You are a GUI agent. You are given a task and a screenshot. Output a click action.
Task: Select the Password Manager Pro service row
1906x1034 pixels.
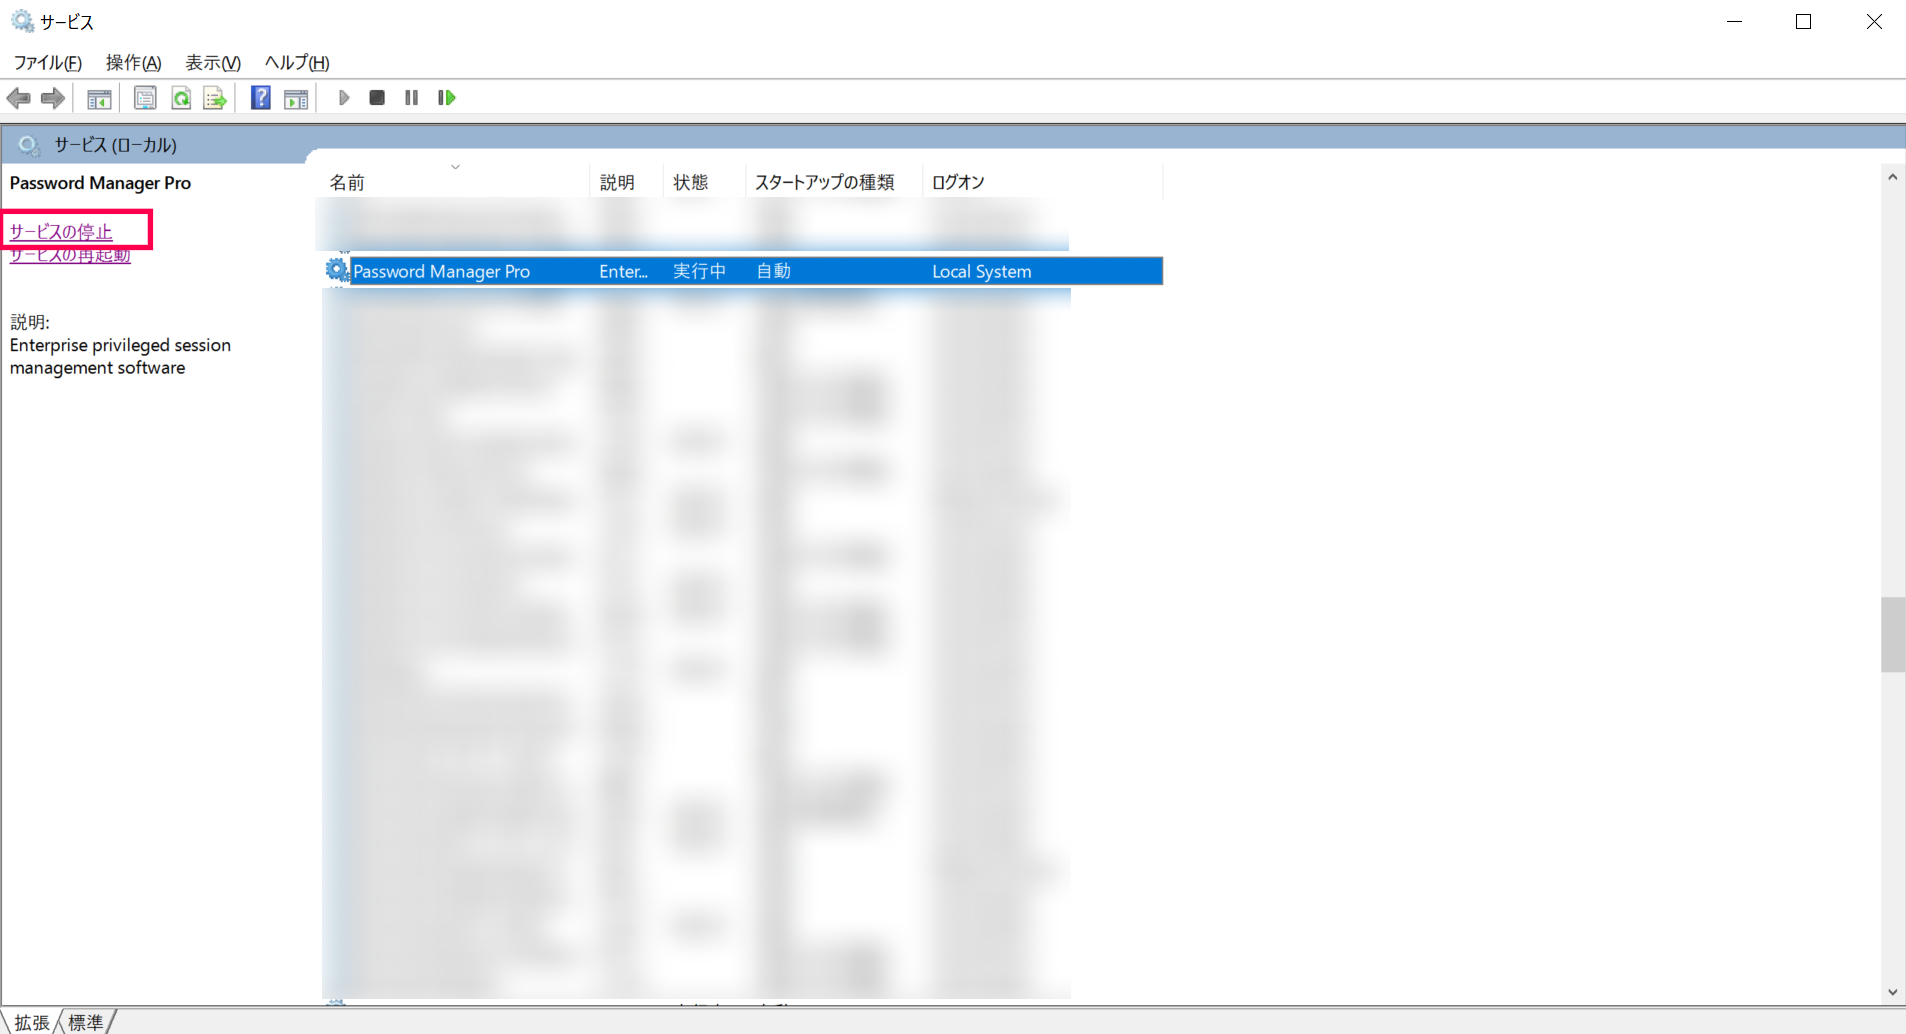click(744, 271)
